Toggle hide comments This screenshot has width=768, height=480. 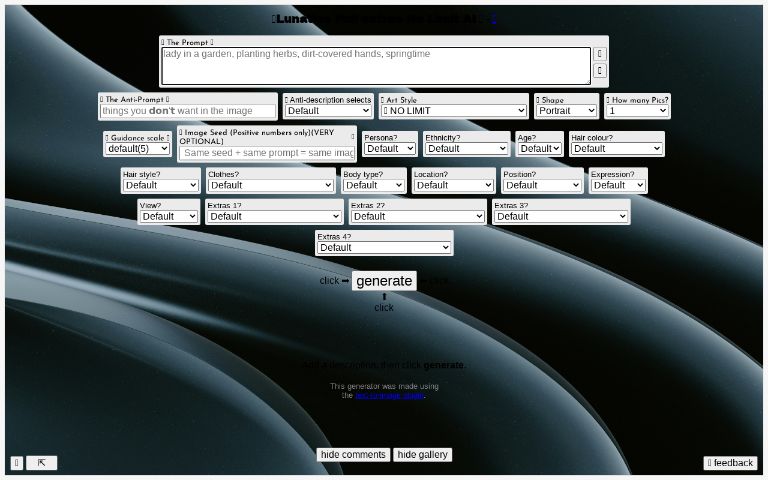[353, 455]
